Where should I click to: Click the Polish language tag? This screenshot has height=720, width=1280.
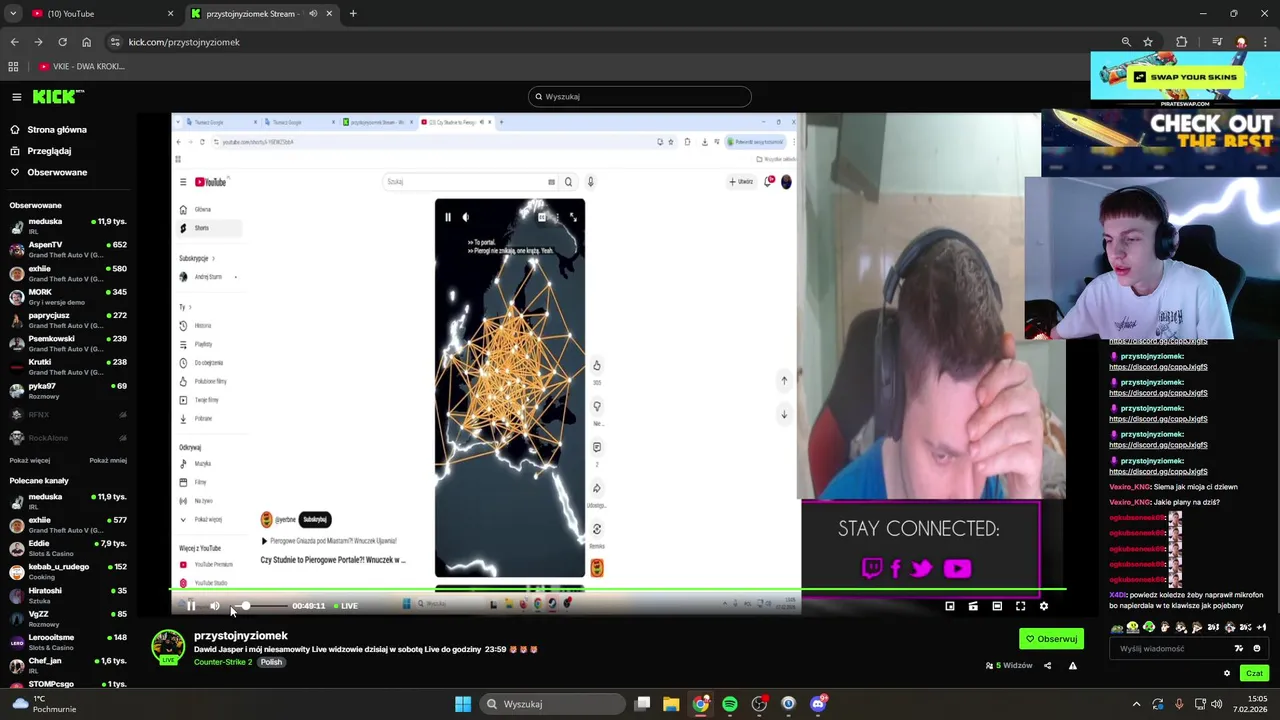pyautogui.click(x=271, y=662)
